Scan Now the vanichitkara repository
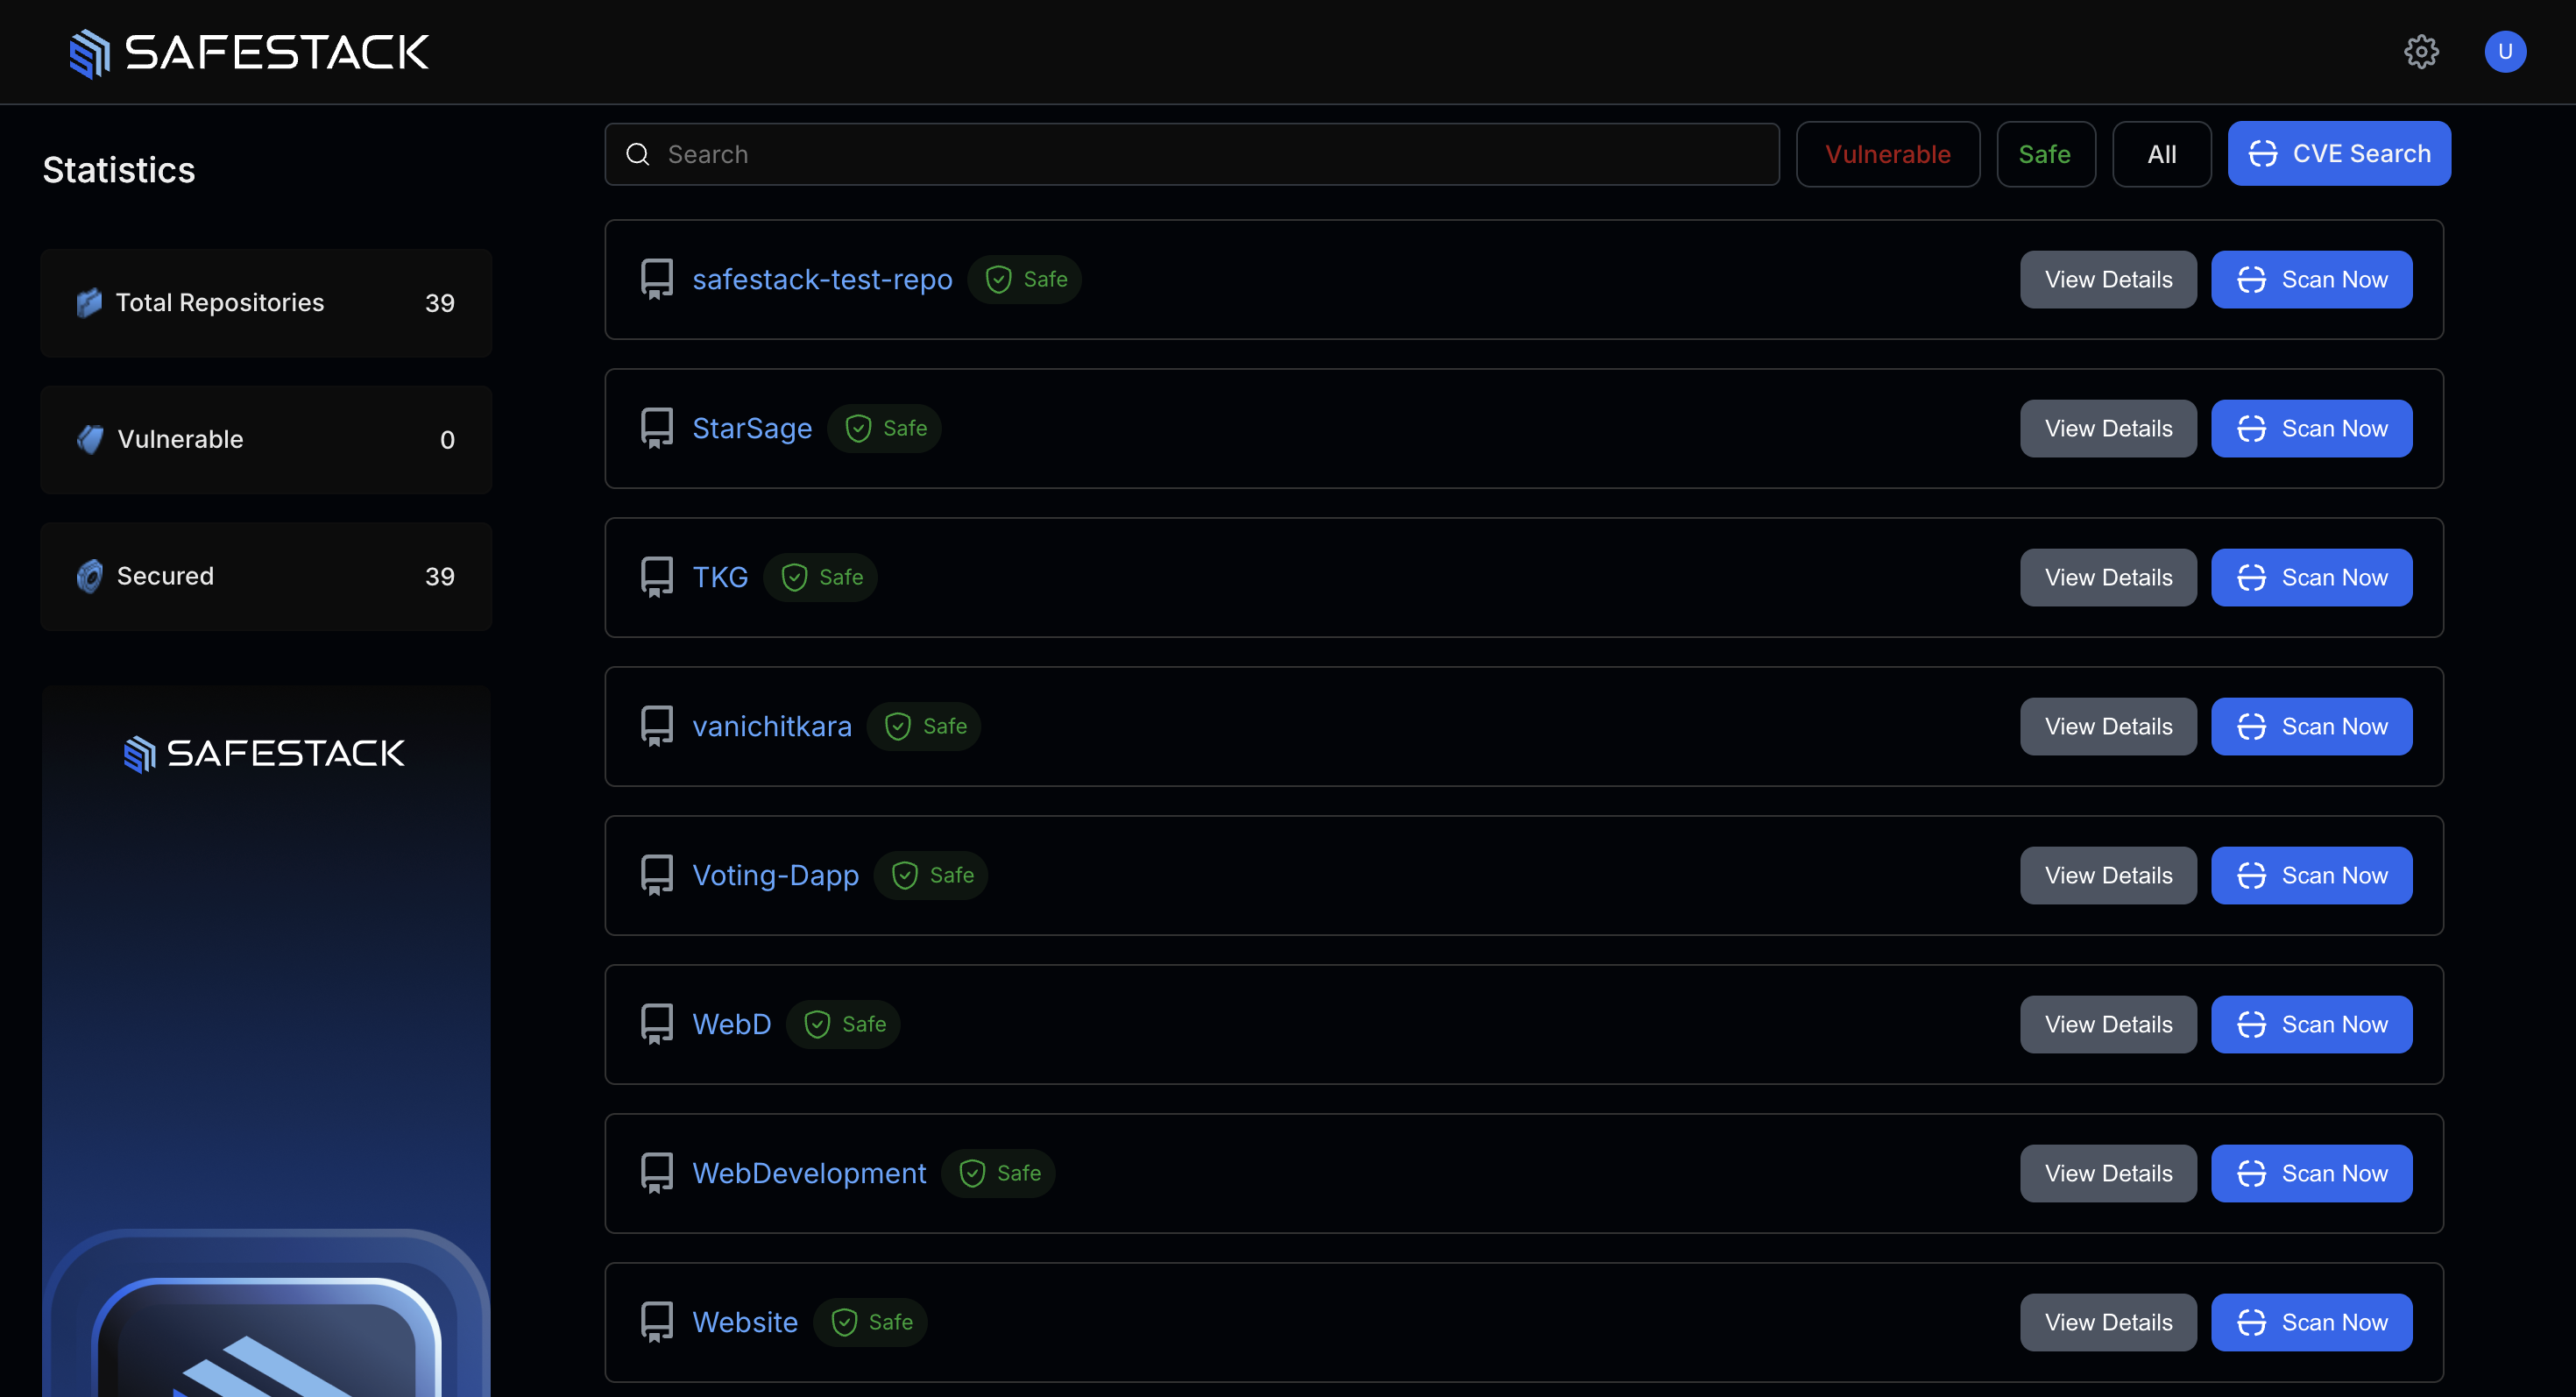2576x1397 pixels. click(2311, 726)
